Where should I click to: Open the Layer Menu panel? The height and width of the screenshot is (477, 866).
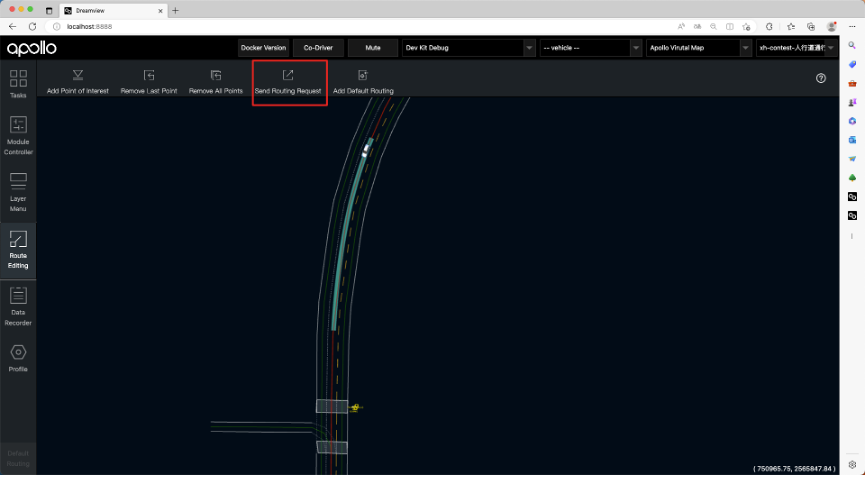click(x=18, y=192)
